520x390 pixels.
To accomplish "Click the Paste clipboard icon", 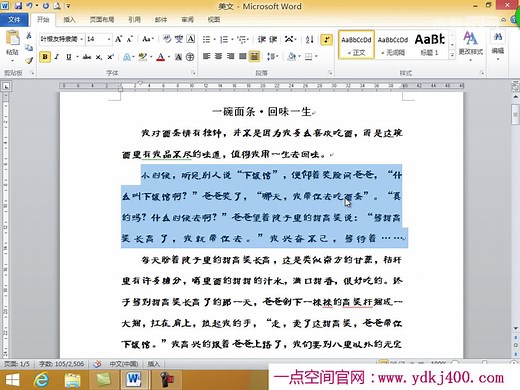I will point(12,38).
